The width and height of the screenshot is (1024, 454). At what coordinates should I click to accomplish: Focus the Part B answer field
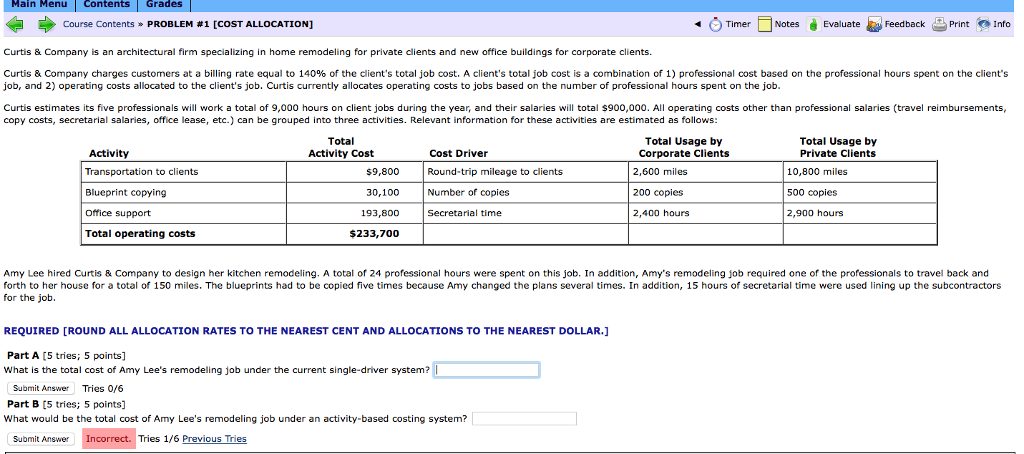coord(524,419)
